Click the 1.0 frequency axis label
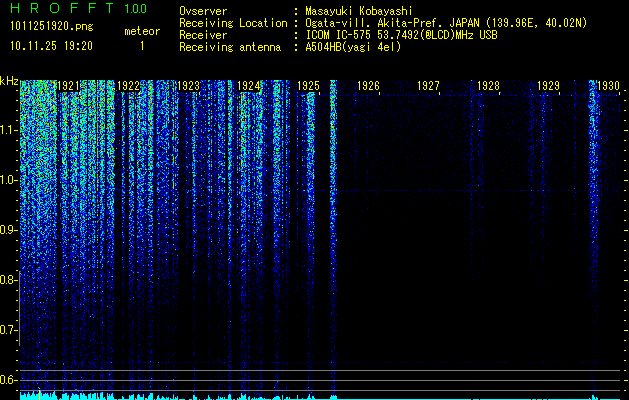Viewport: 629px width, 400px height. 8,180
